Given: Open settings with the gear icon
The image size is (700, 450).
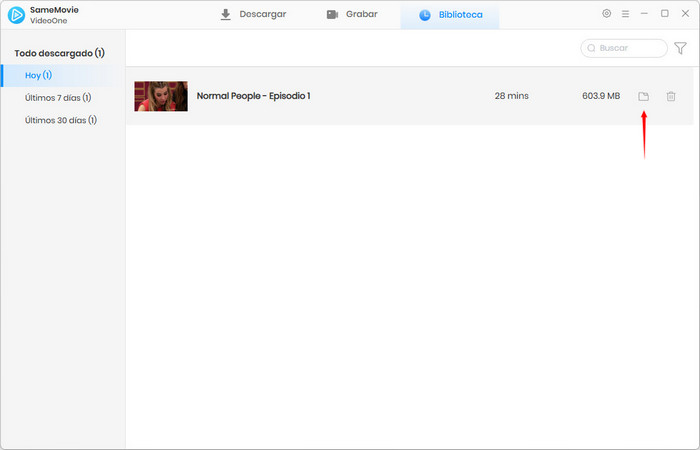Looking at the screenshot, I should pos(606,14).
